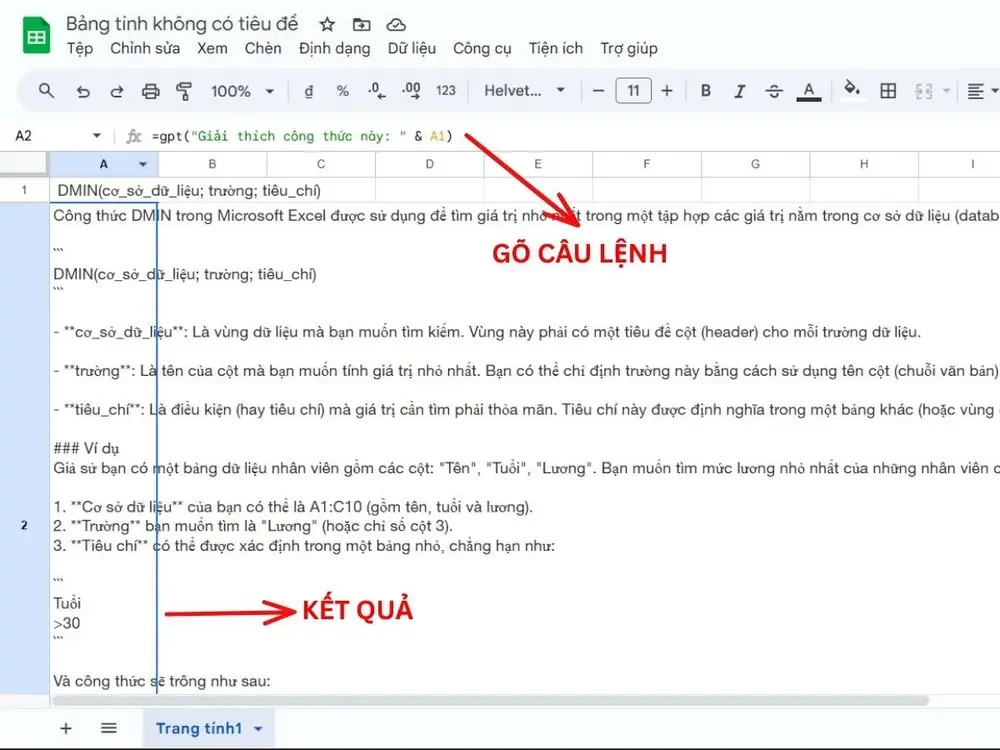Select row 1 header
1000x750 pixels.
pos(24,190)
